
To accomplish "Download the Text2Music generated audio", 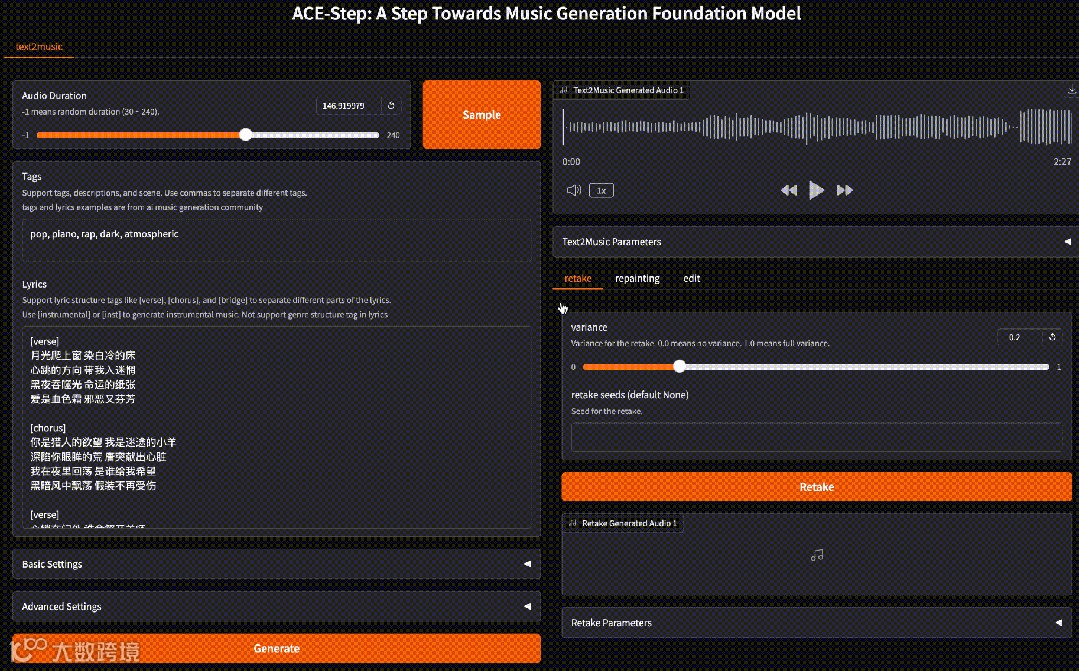I will 1071,90.
